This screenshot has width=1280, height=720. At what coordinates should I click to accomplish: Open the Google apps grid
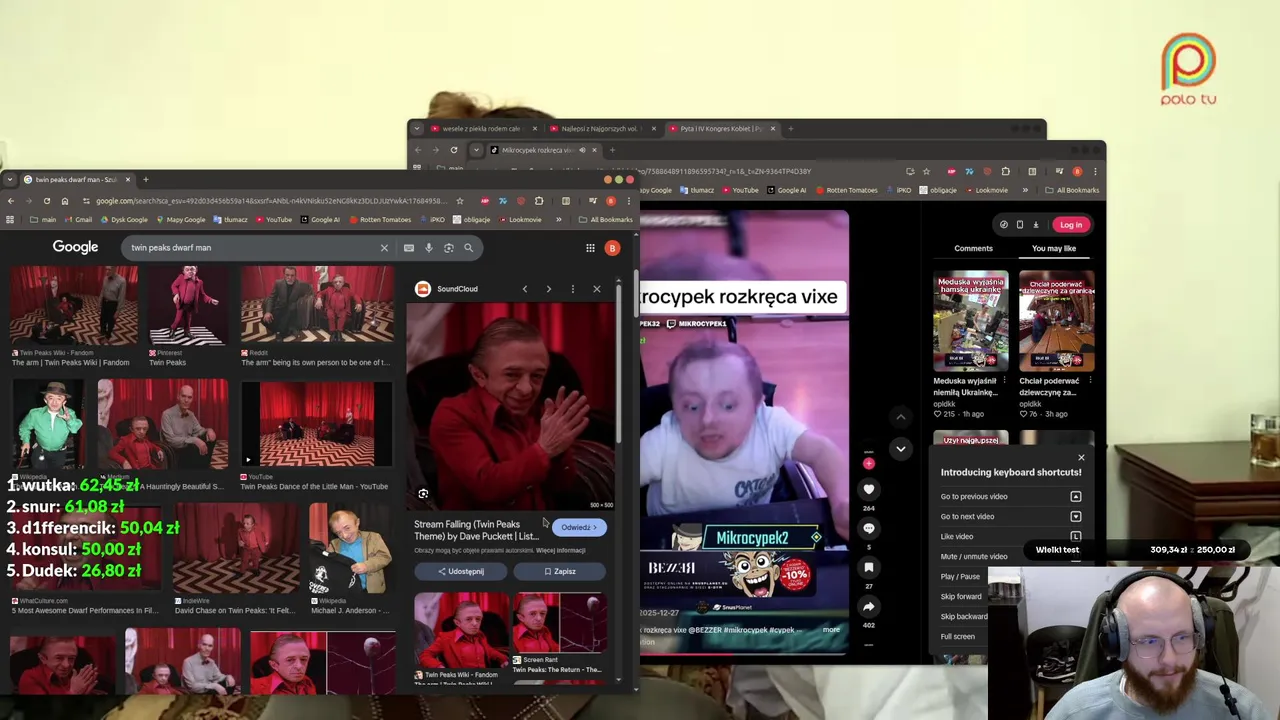[x=590, y=248]
